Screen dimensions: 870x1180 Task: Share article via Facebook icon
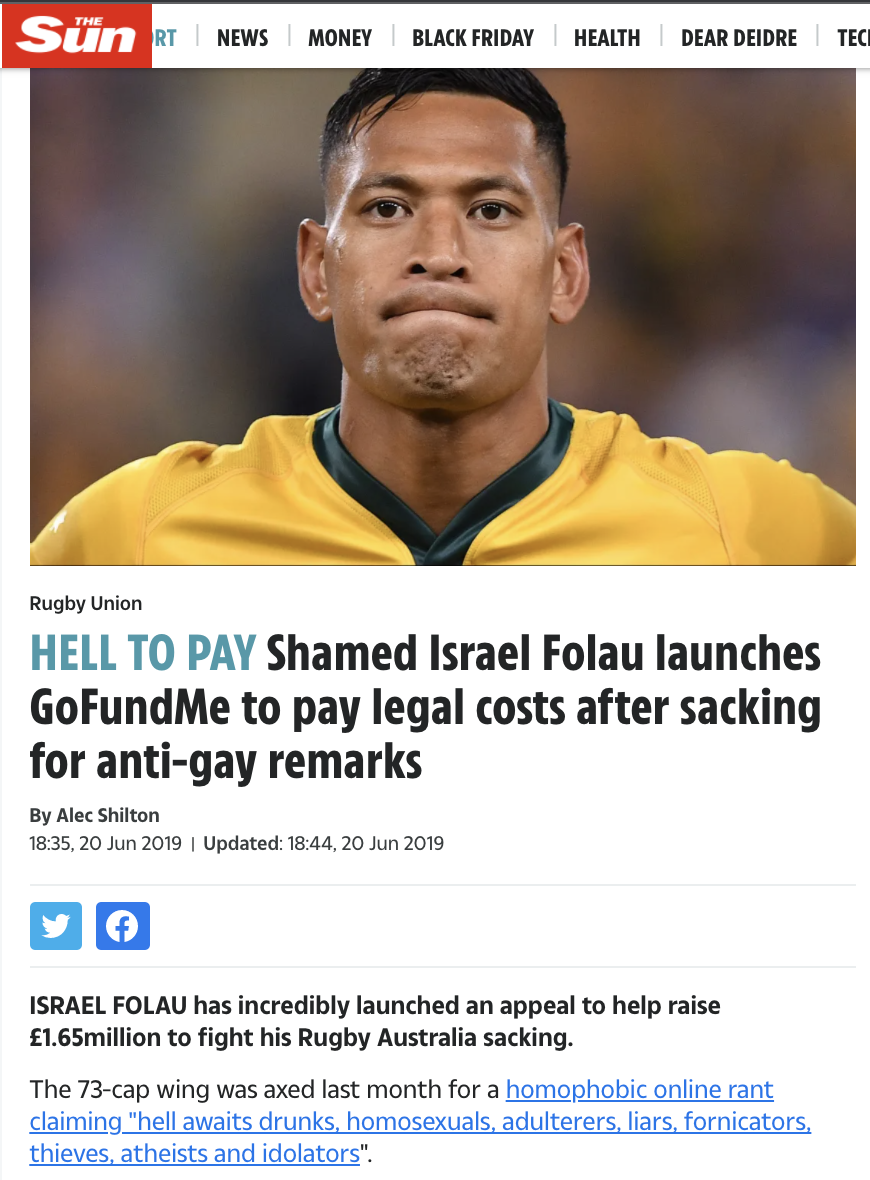[123, 926]
